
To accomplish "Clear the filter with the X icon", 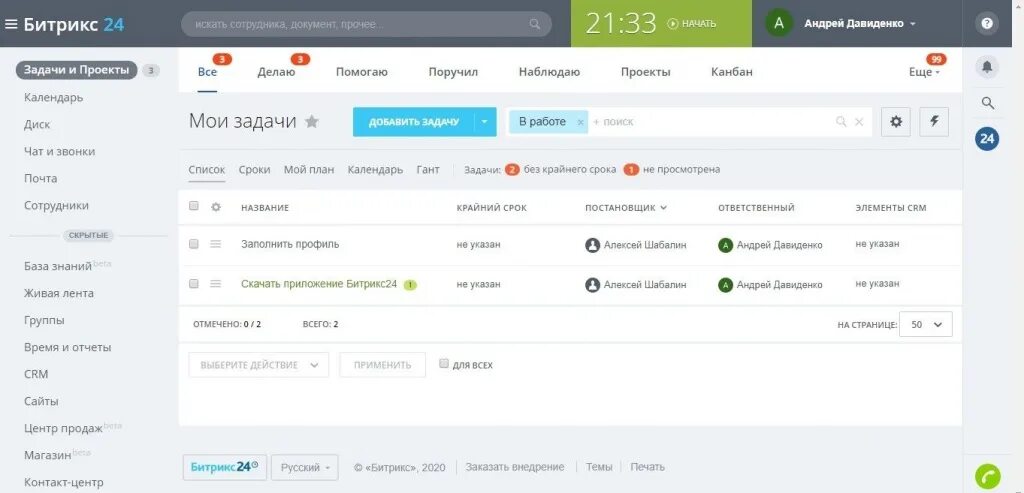I will [x=859, y=121].
